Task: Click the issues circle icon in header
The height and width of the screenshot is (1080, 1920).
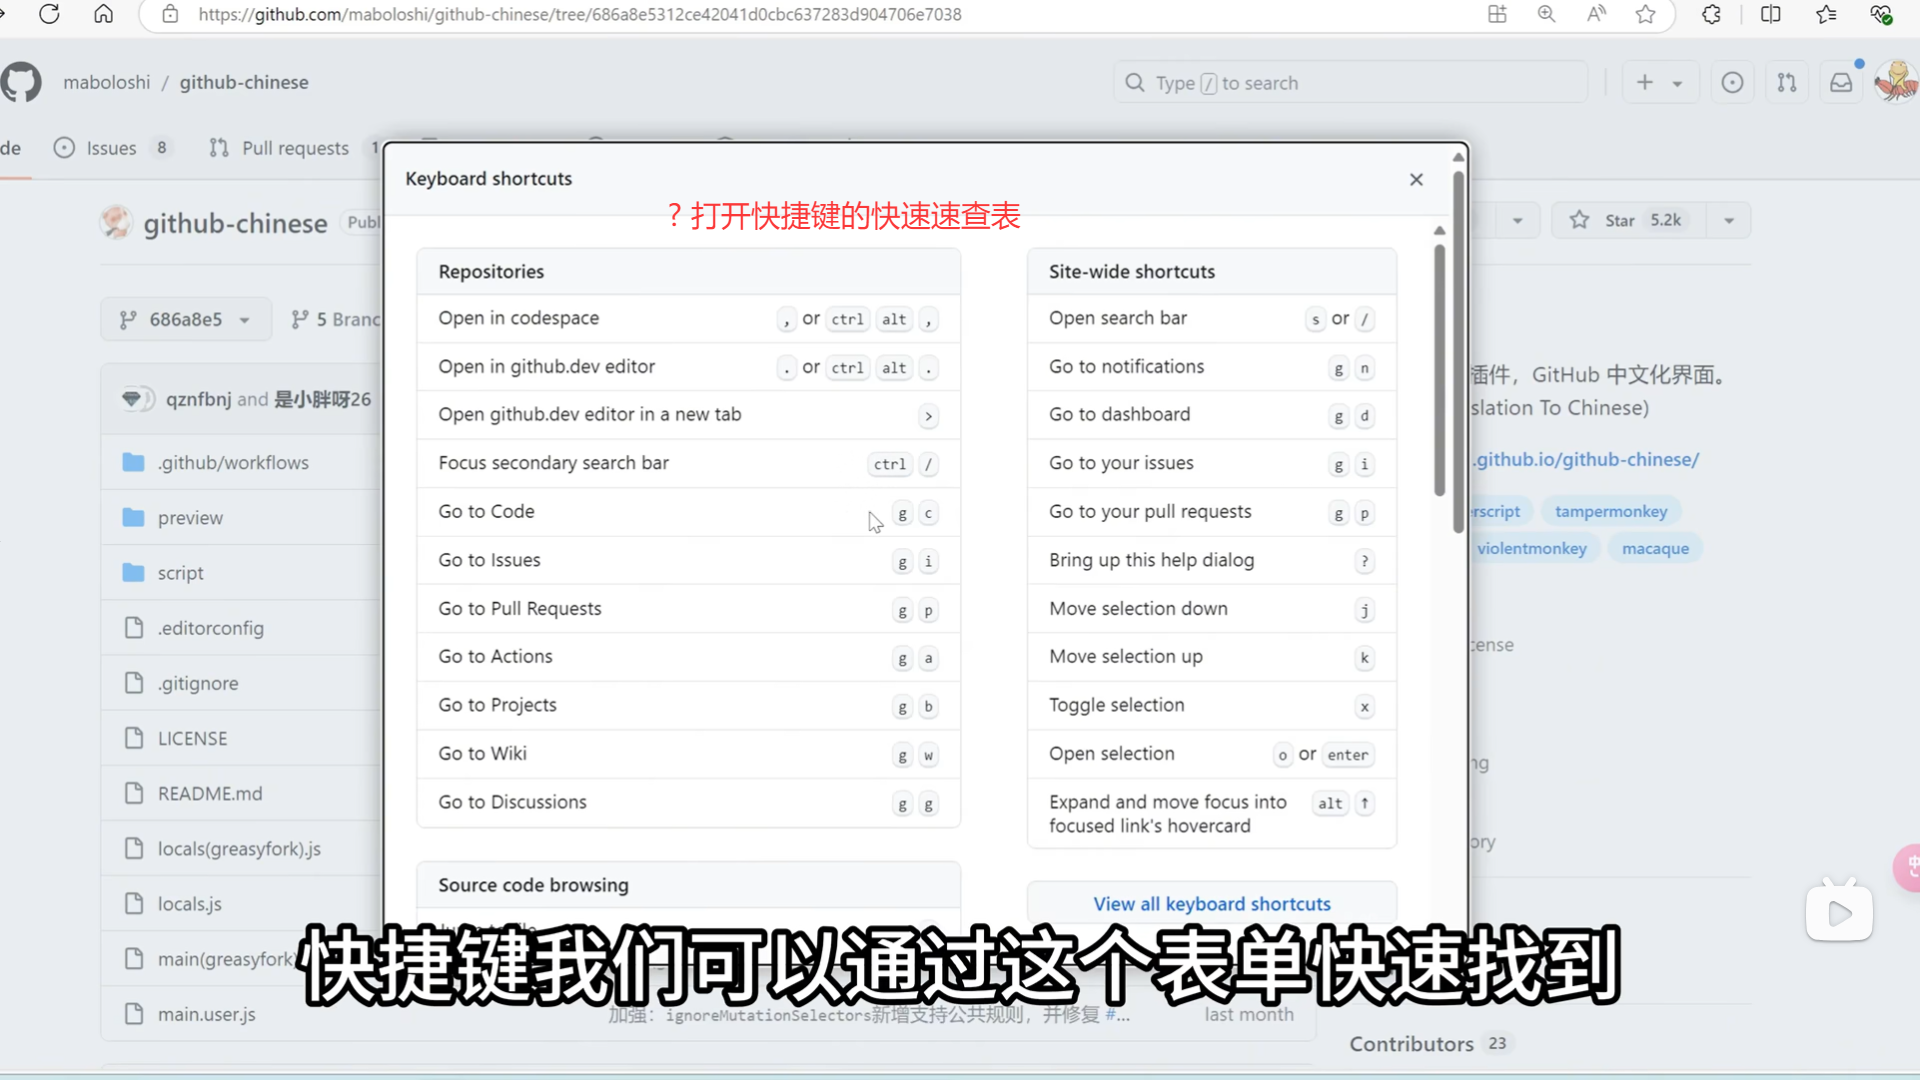Action: [1732, 83]
